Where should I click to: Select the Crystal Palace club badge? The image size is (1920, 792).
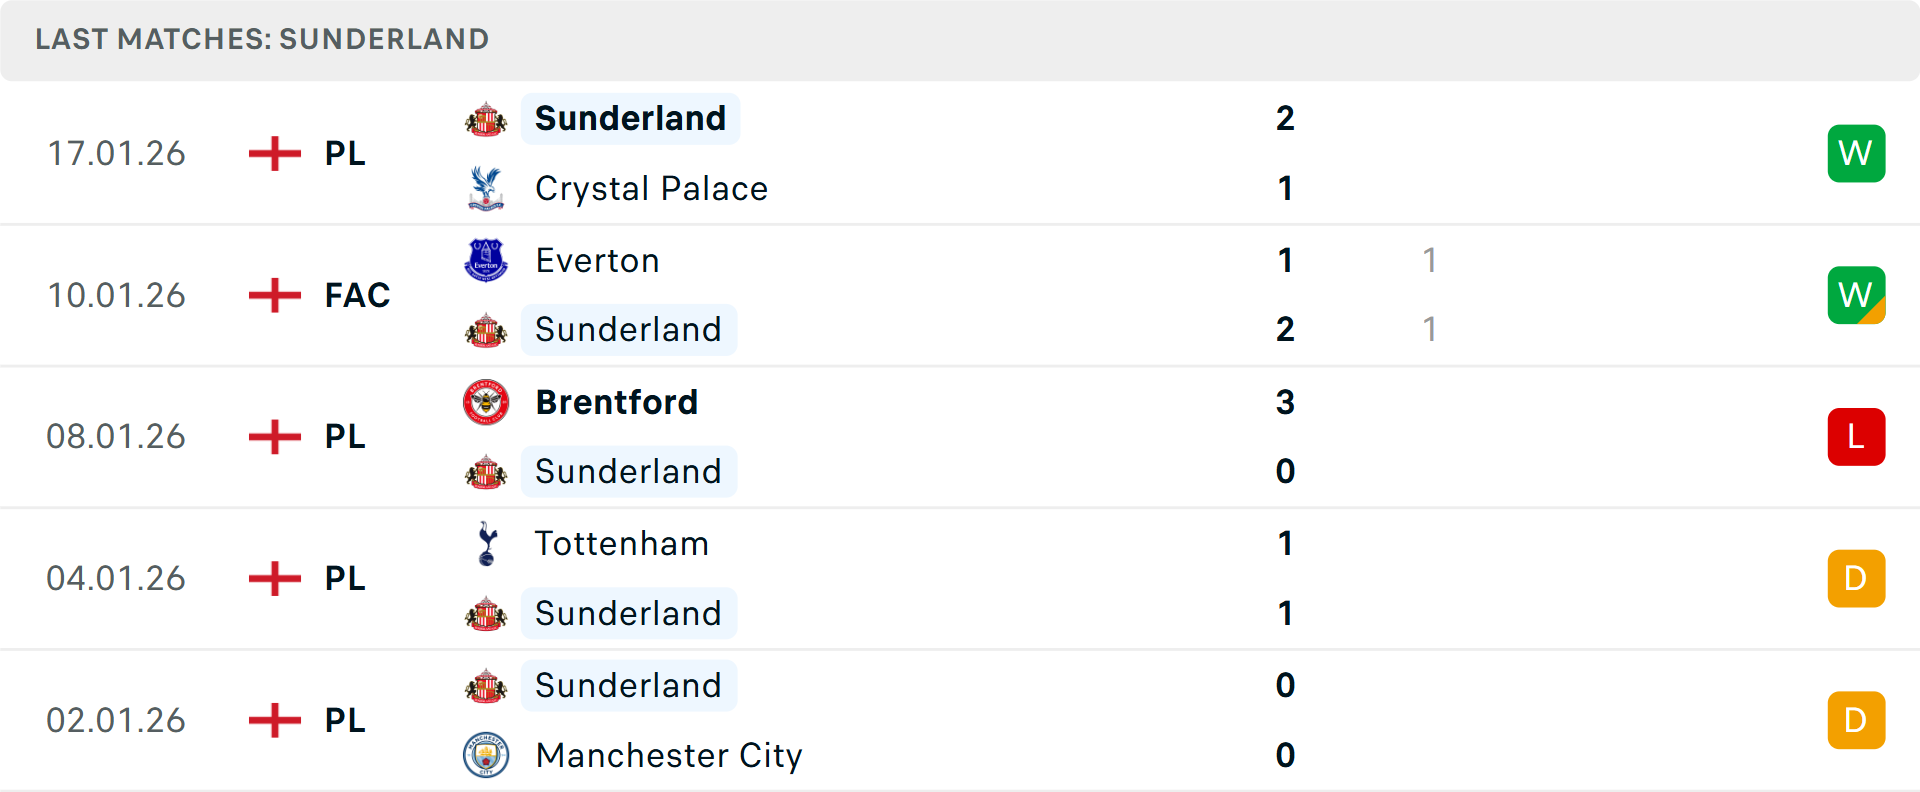pyautogui.click(x=486, y=188)
